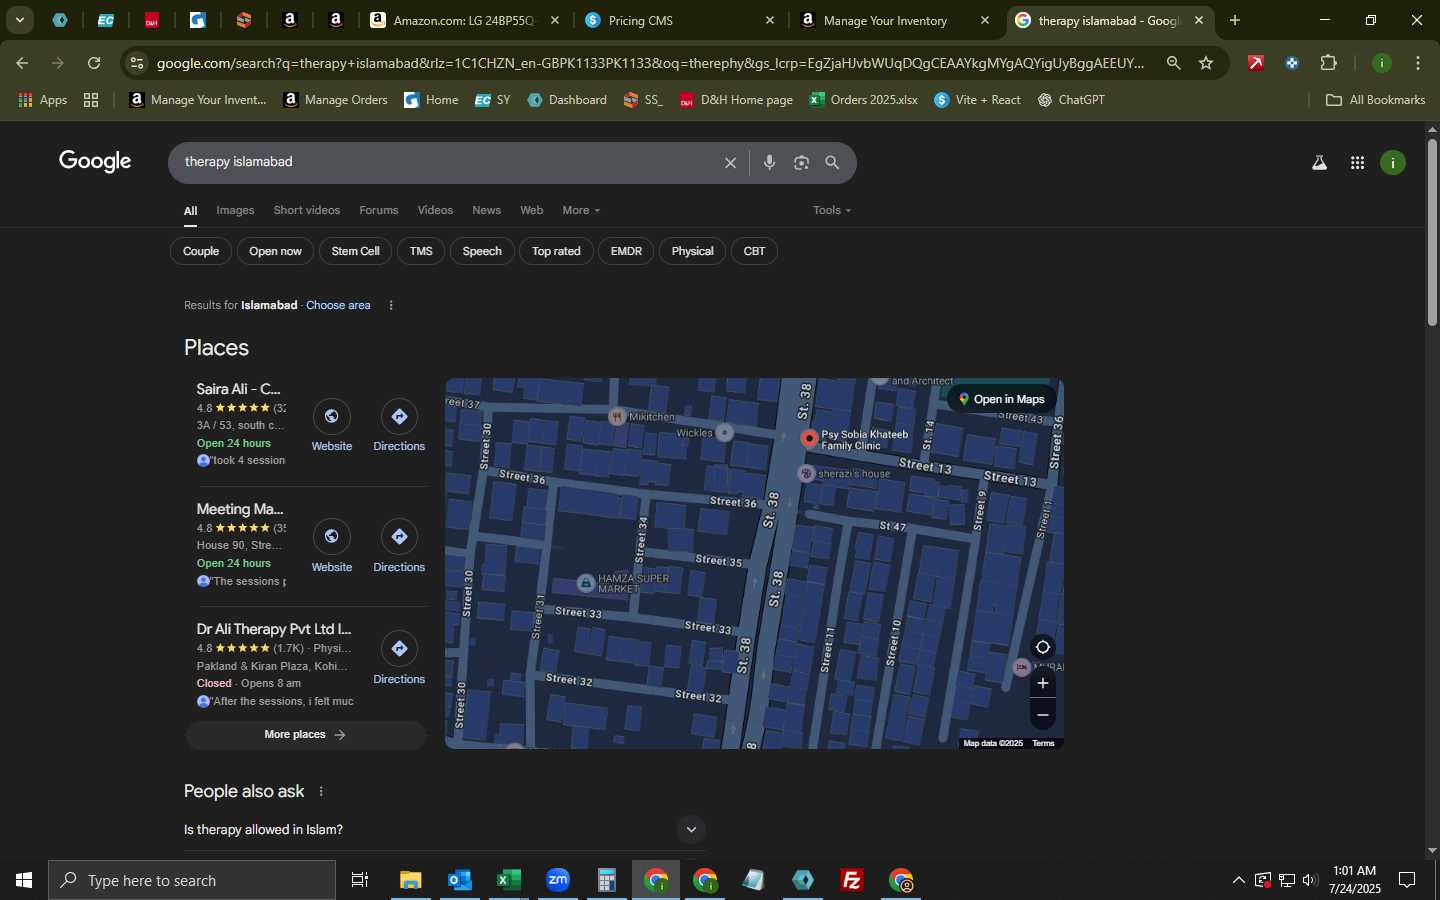Open the Orders 2025.xlsx bookmark

tap(864, 100)
